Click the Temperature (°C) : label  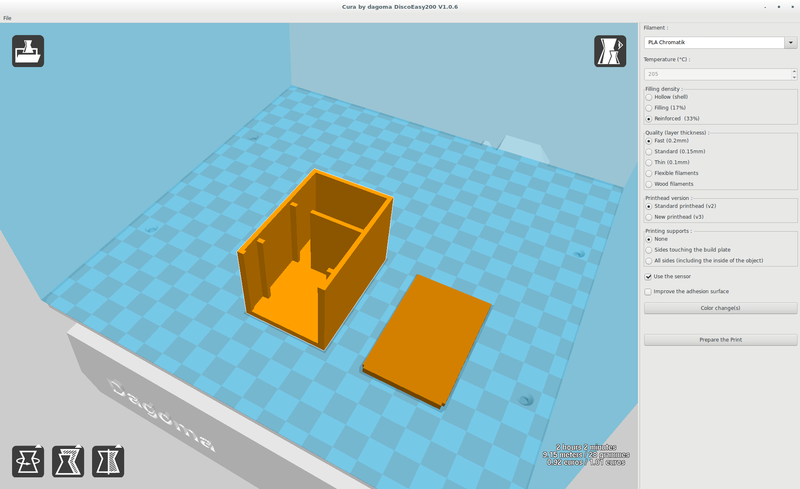pos(667,60)
